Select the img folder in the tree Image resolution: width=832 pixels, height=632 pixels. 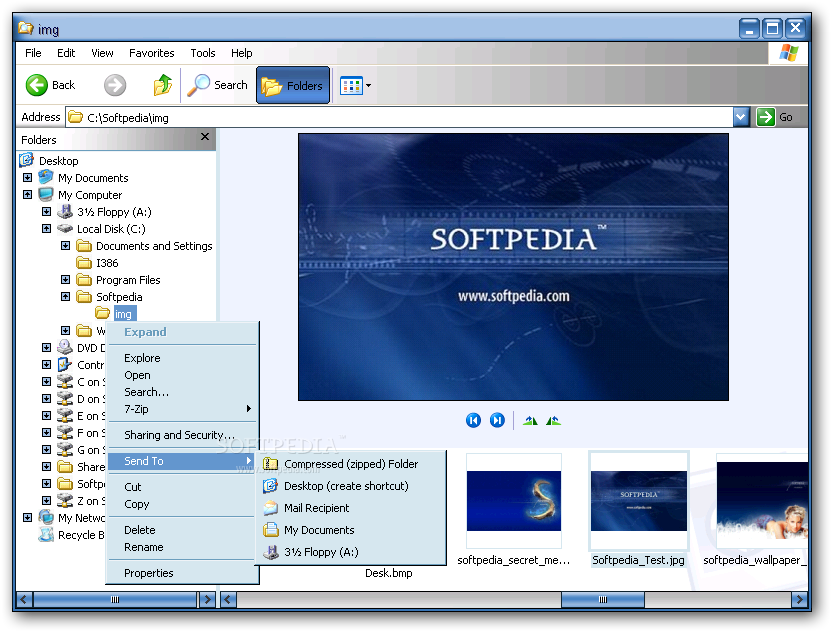pos(123,314)
